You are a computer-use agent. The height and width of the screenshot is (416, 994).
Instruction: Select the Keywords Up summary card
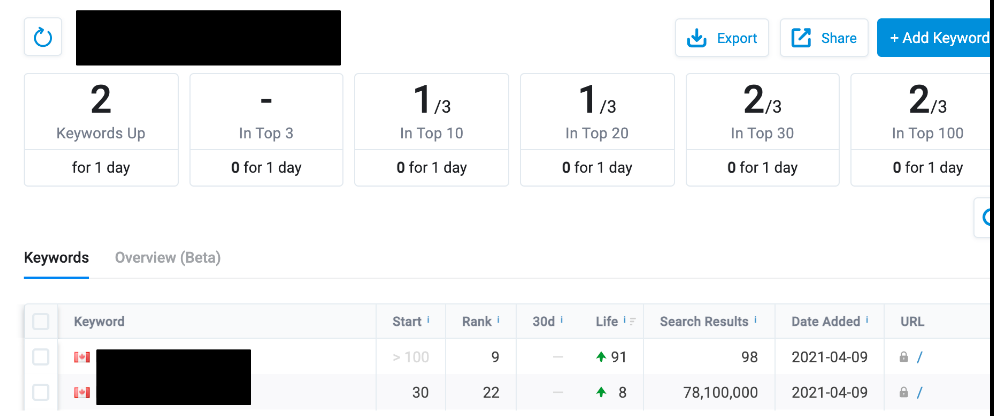point(101,129)
